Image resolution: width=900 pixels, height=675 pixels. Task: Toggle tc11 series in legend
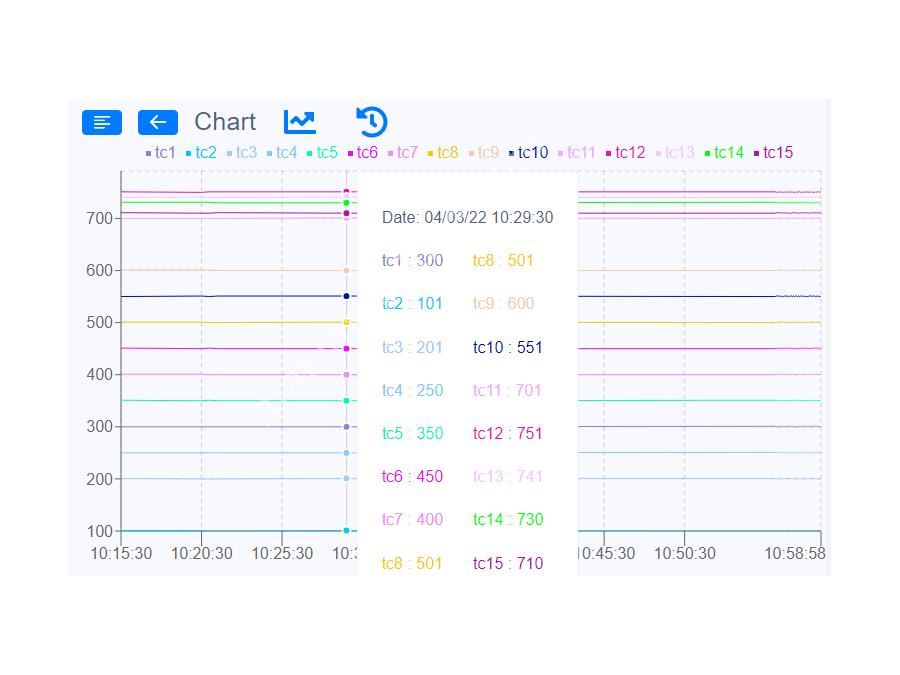[x=577, y=153]
